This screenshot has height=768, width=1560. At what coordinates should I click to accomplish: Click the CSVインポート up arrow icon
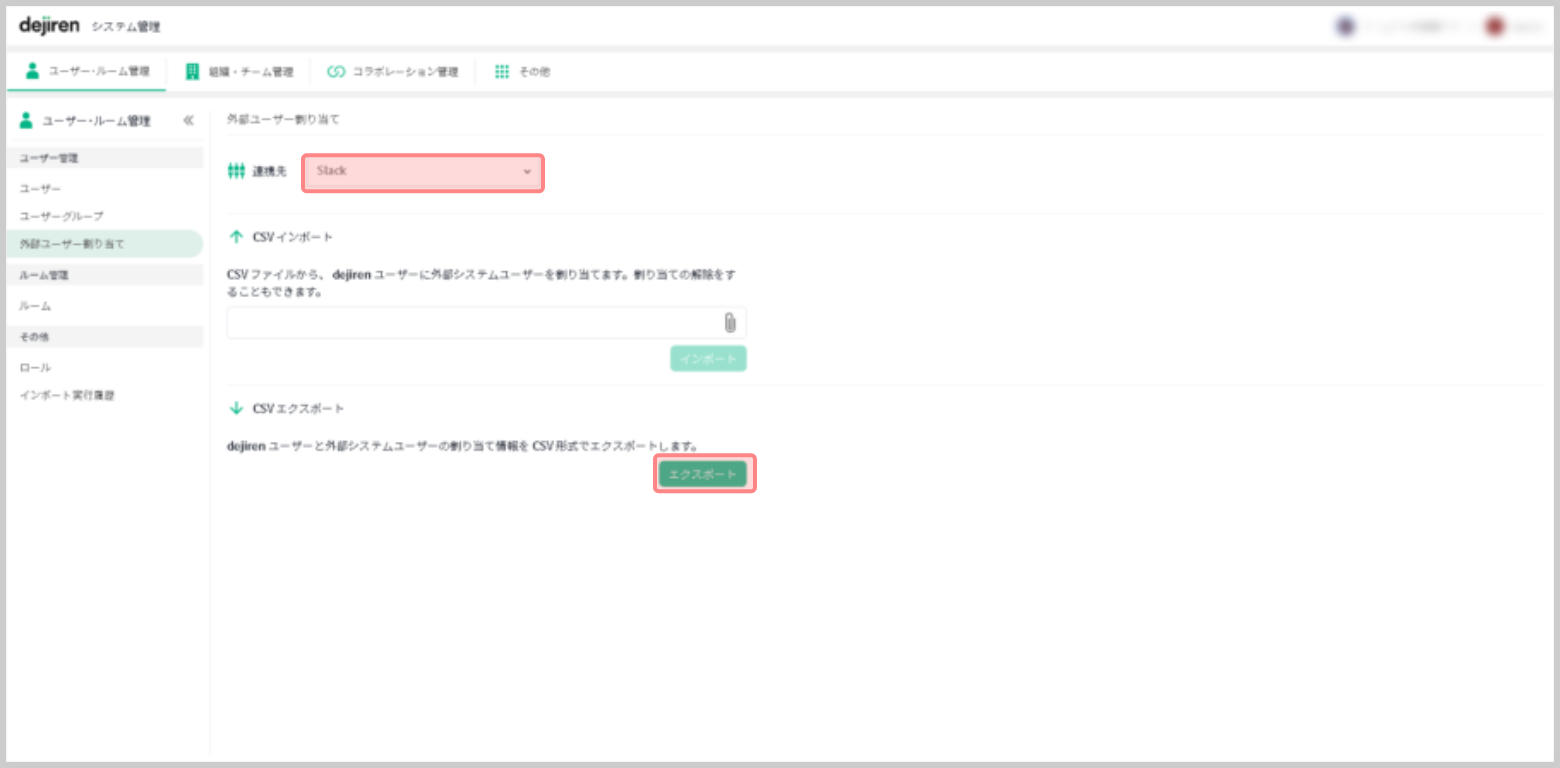(x=236, y=237)
